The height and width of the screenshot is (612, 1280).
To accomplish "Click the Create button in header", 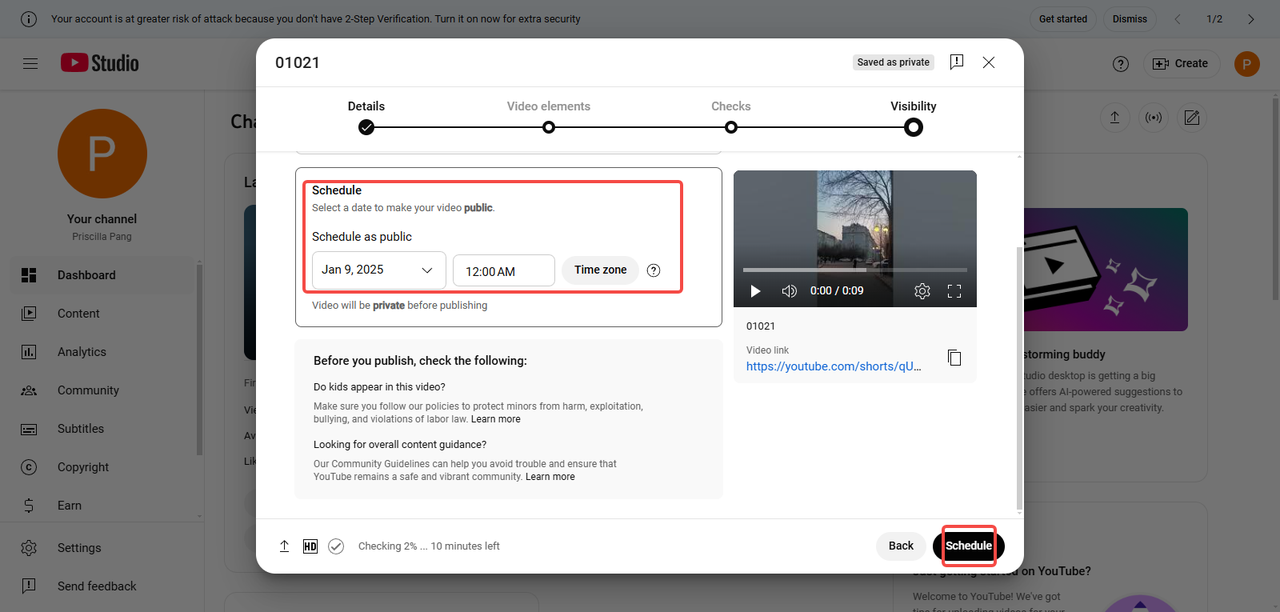I will tap(1181, 63).
